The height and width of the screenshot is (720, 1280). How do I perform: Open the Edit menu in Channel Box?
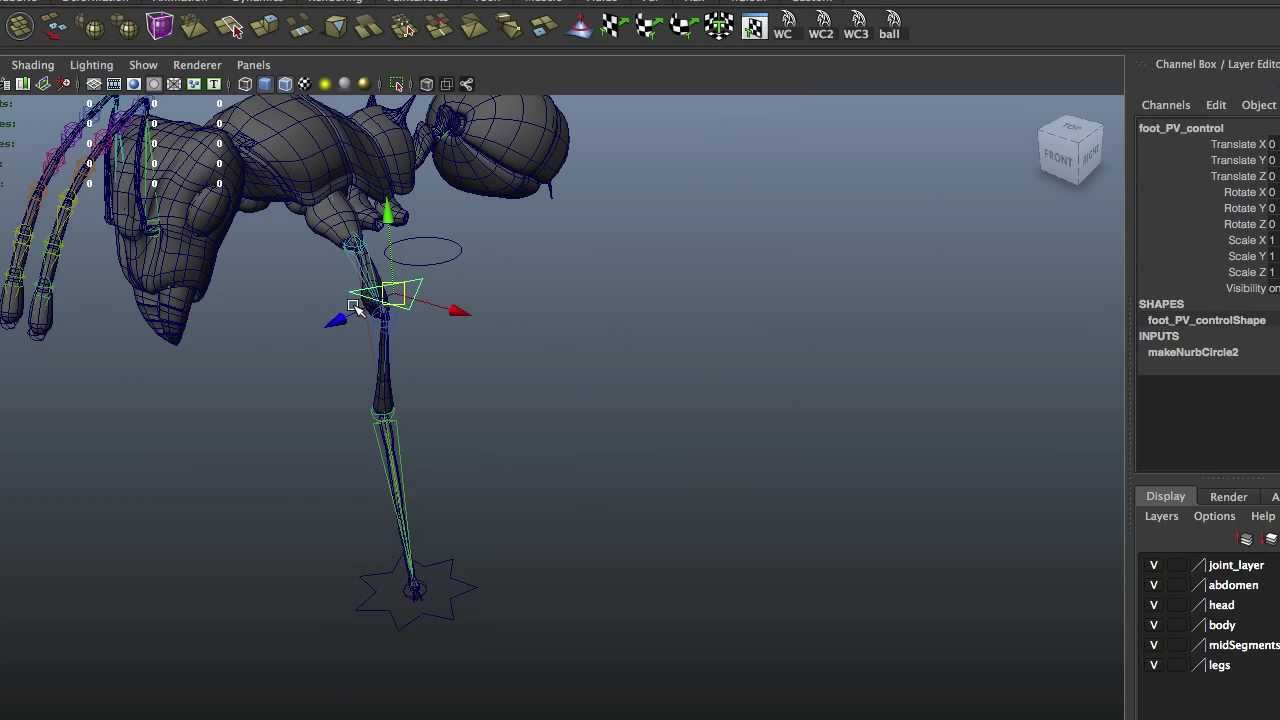click(x=1216, y=105)
